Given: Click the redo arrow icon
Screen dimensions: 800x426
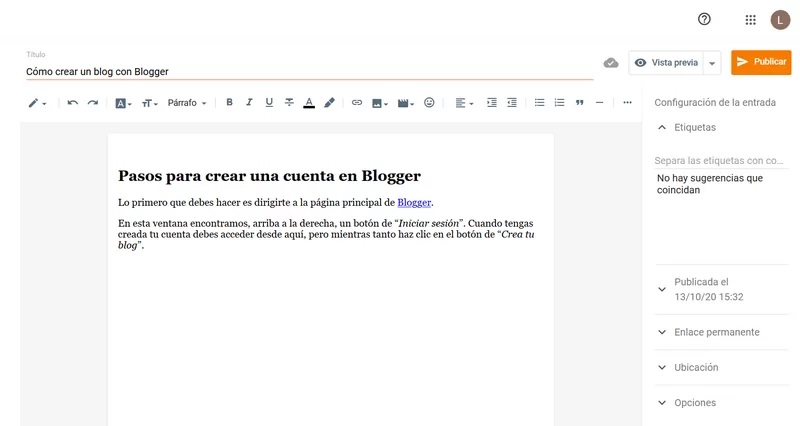Looking at the screenshot, I should [x=93, y=103].
